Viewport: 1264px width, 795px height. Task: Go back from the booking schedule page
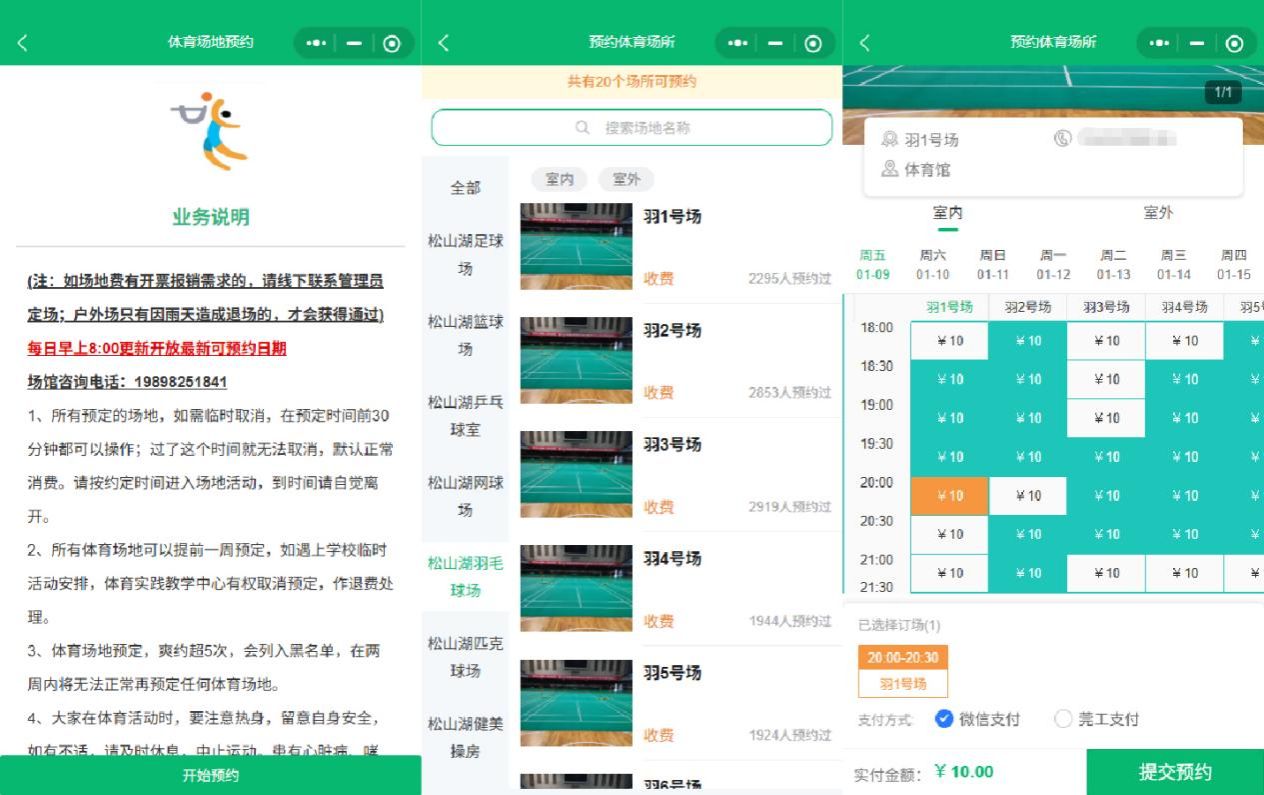click(x=865, y=43)
